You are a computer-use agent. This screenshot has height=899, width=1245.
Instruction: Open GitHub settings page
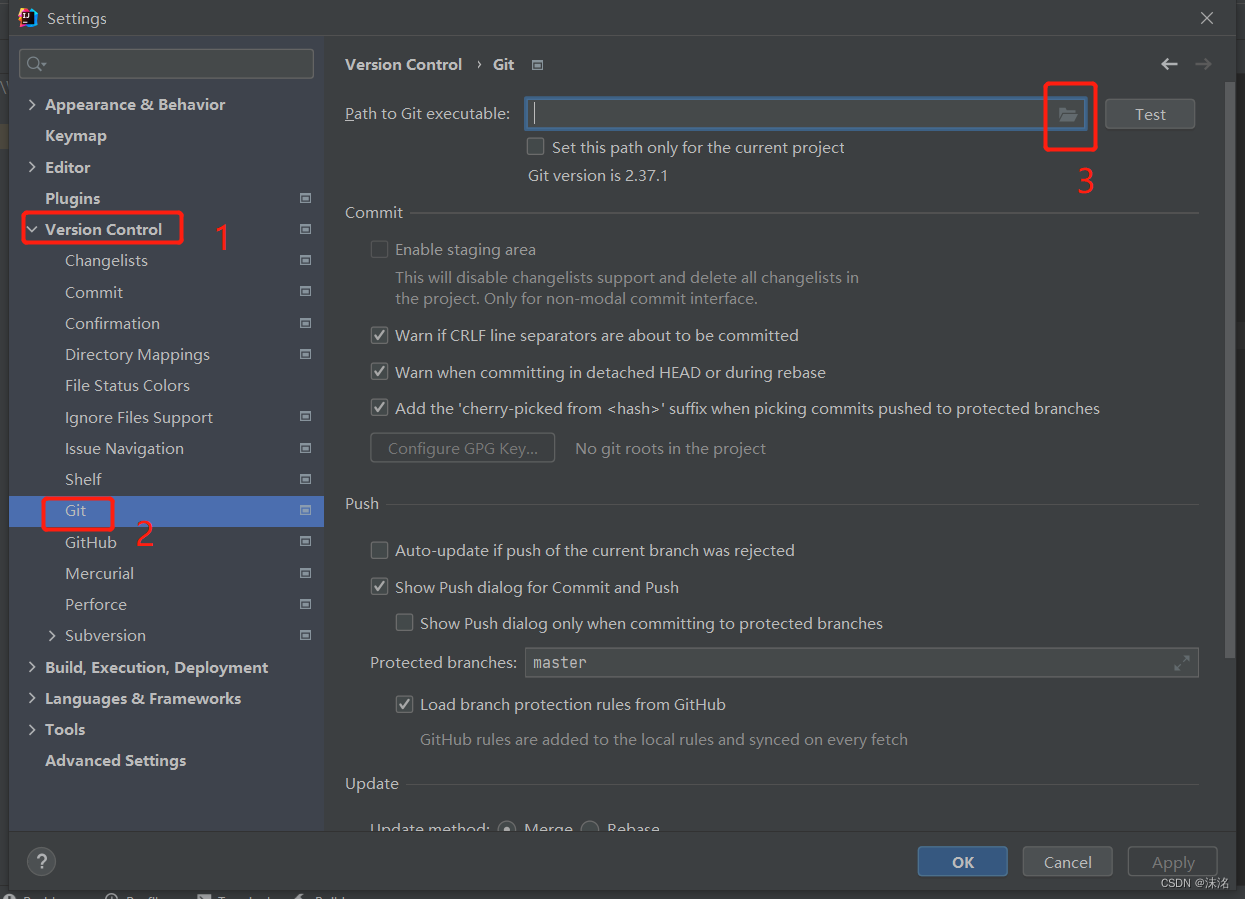[91, 542]
